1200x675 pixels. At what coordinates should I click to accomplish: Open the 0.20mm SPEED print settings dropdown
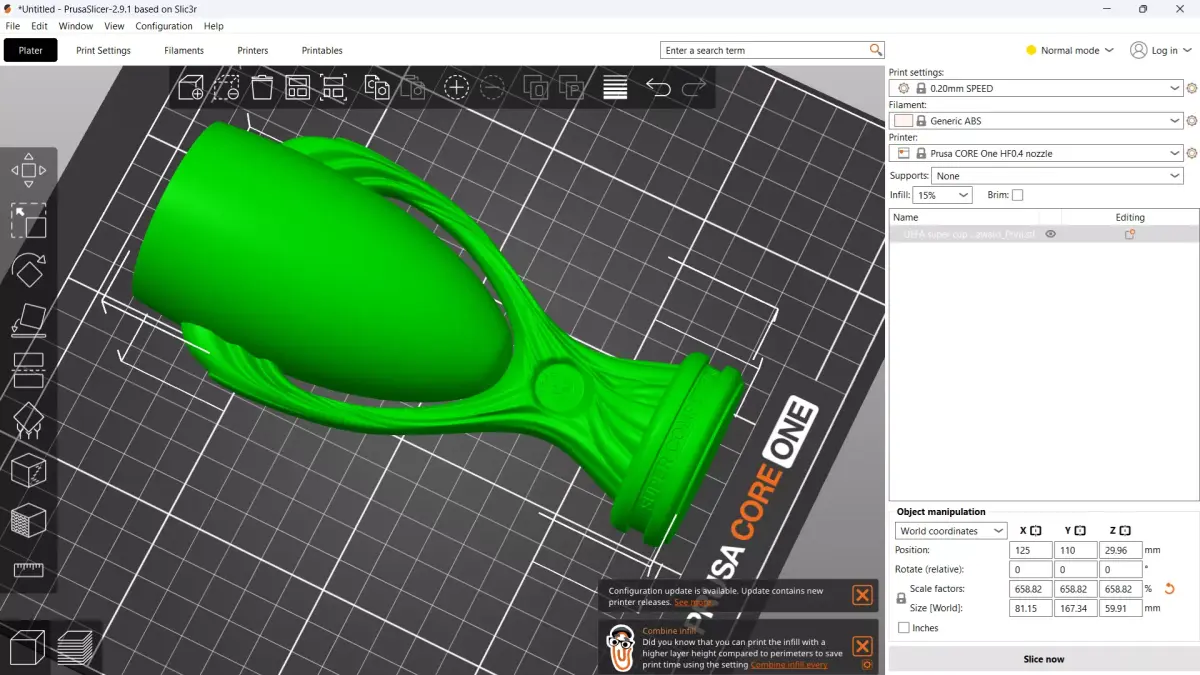tap(1036, 88)
